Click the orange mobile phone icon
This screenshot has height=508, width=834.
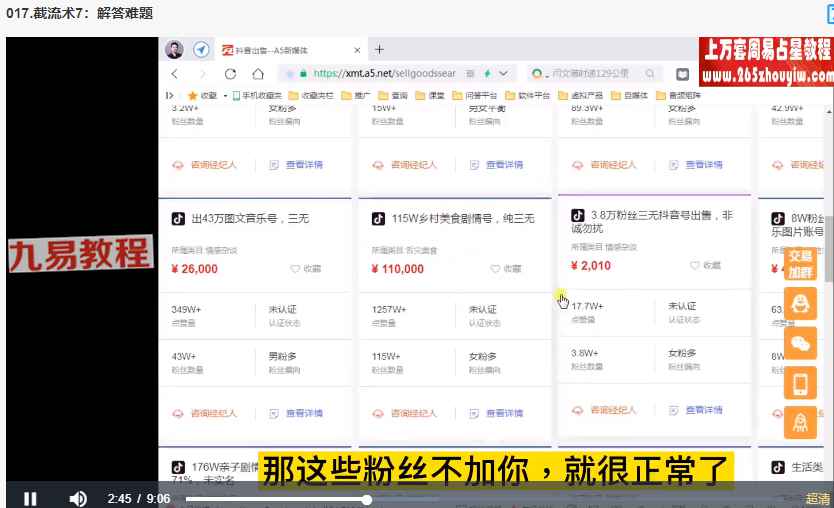800,384
